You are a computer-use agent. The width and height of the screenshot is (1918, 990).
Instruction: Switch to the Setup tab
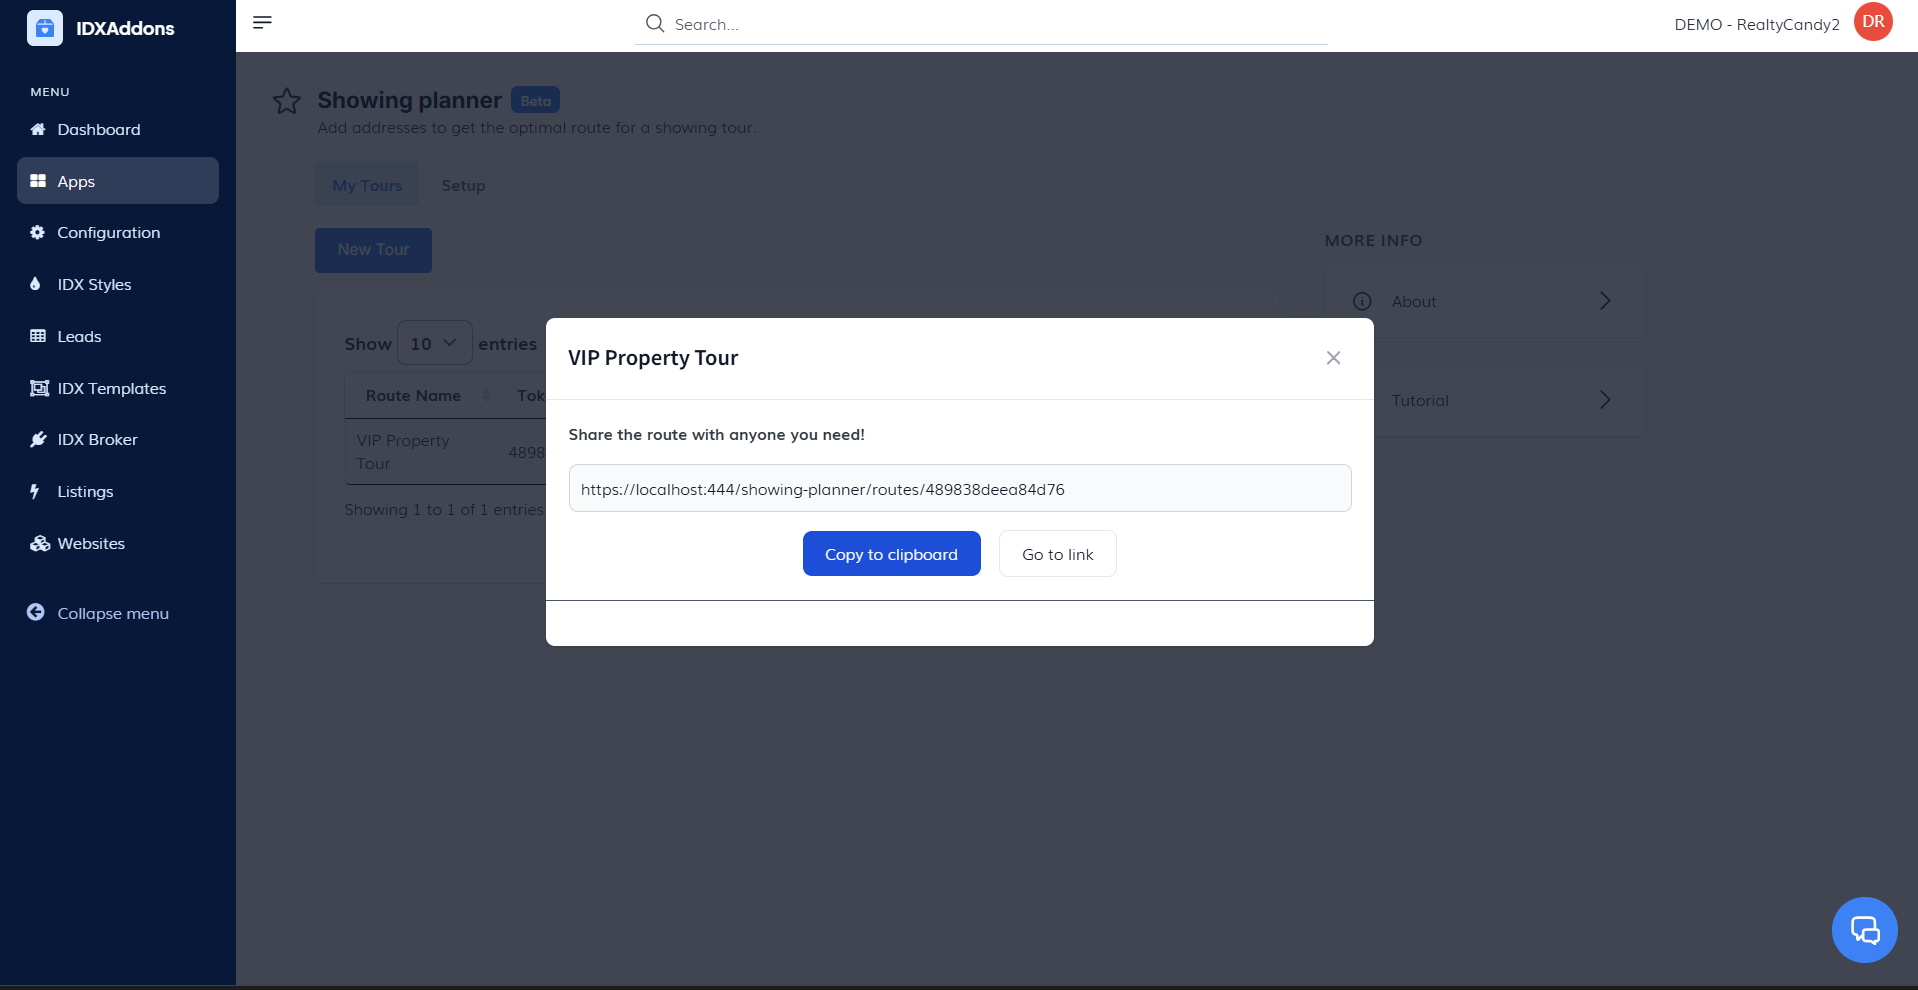[463, 186]
